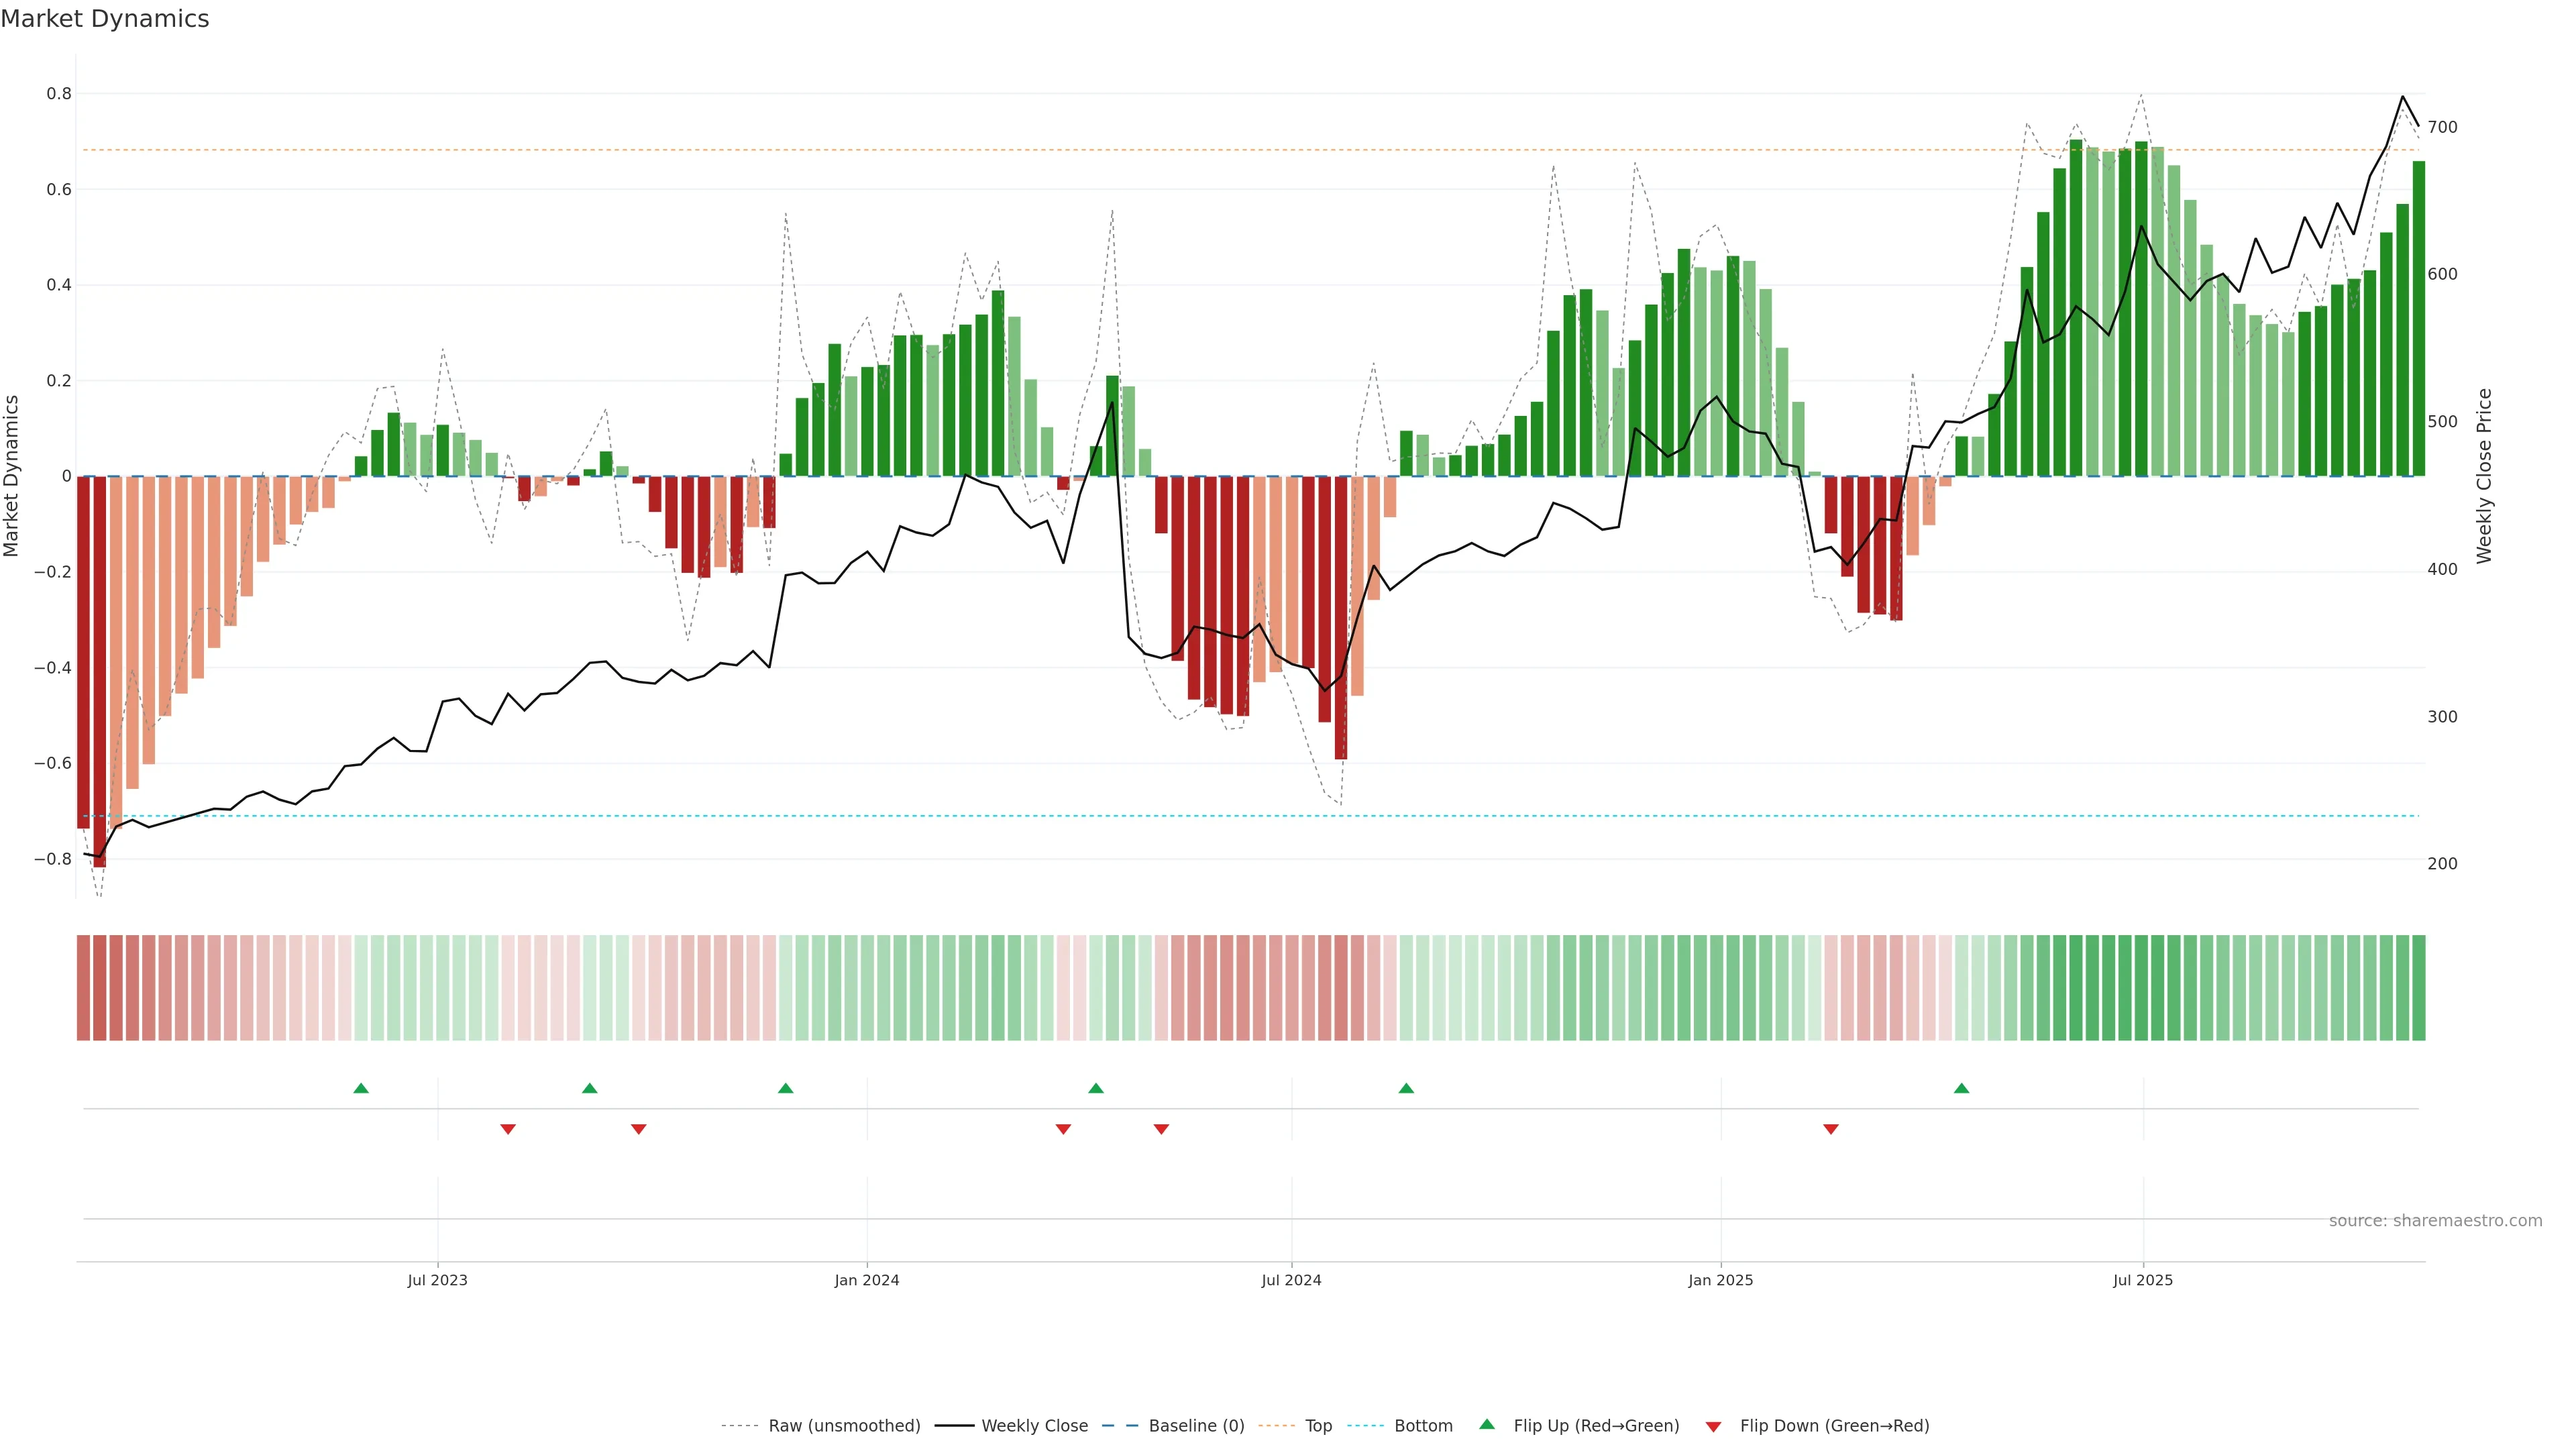Click the Jul 2023 x-axis label

point(437,1280)
